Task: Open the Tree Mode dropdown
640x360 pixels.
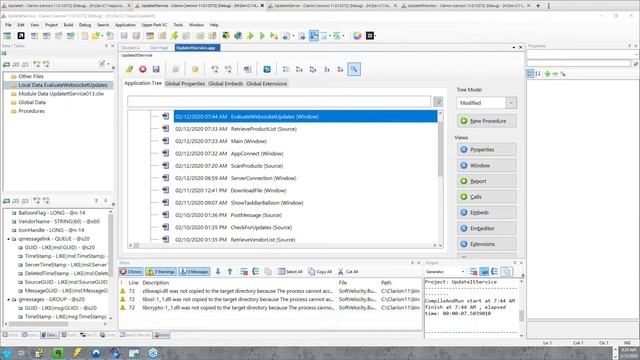Action: [511, 103]
